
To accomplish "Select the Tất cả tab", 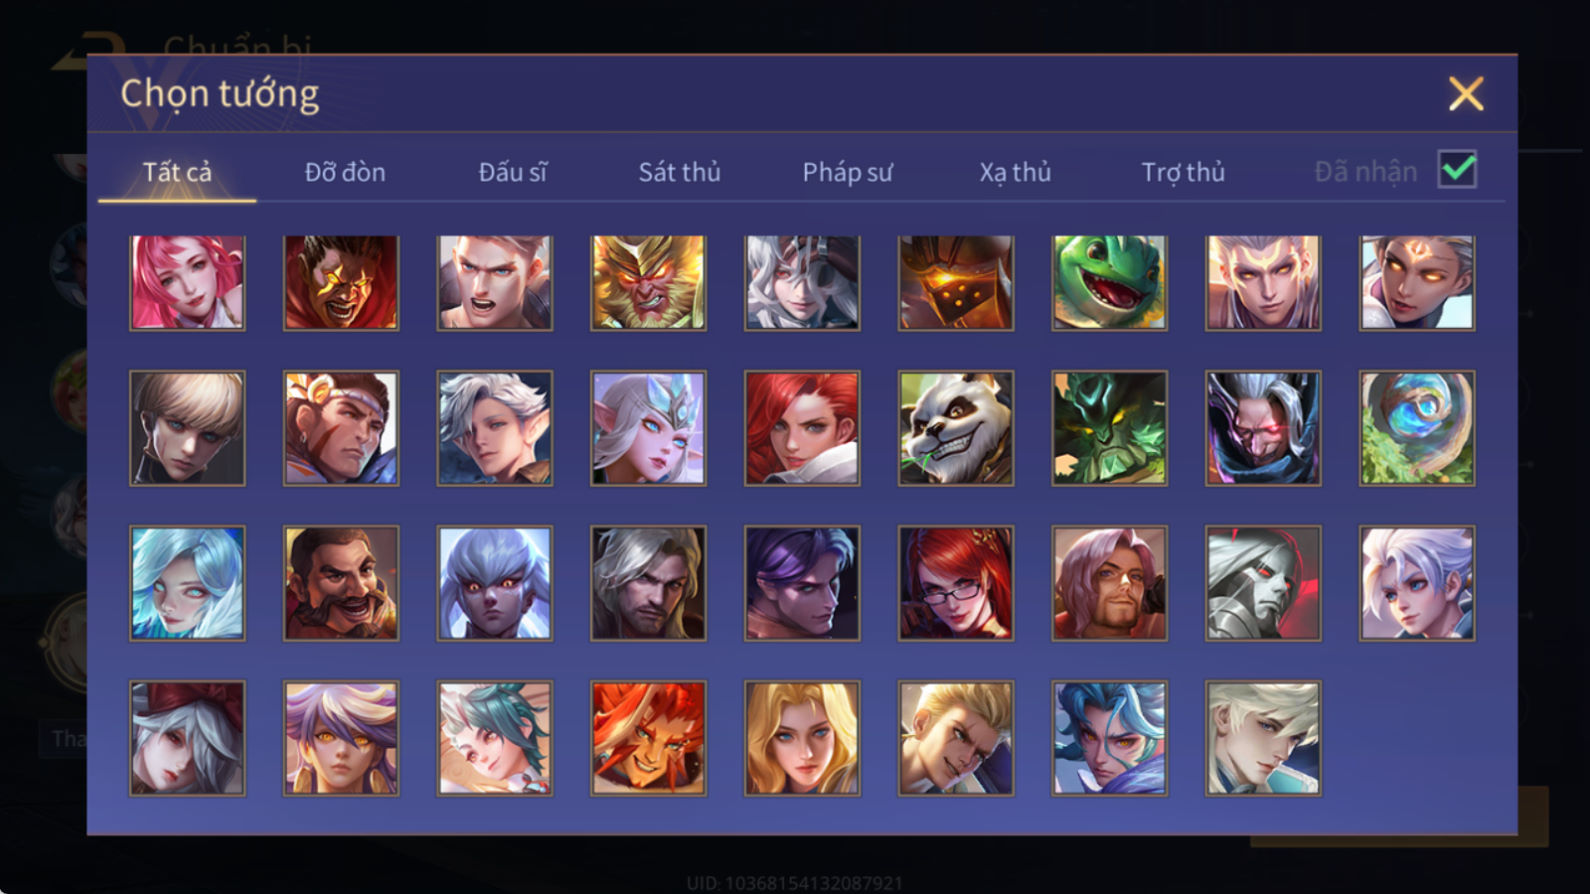I will coord(177,172).
